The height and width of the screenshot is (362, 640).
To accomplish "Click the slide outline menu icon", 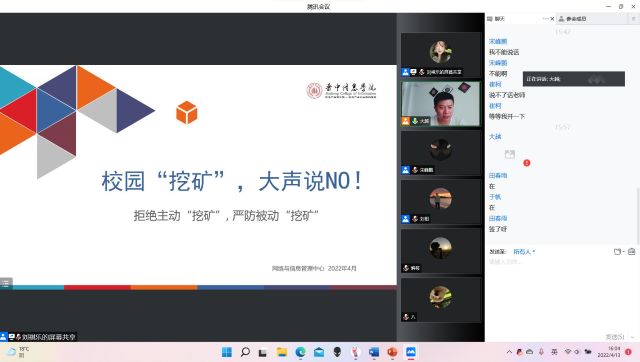I will point(6,283).
